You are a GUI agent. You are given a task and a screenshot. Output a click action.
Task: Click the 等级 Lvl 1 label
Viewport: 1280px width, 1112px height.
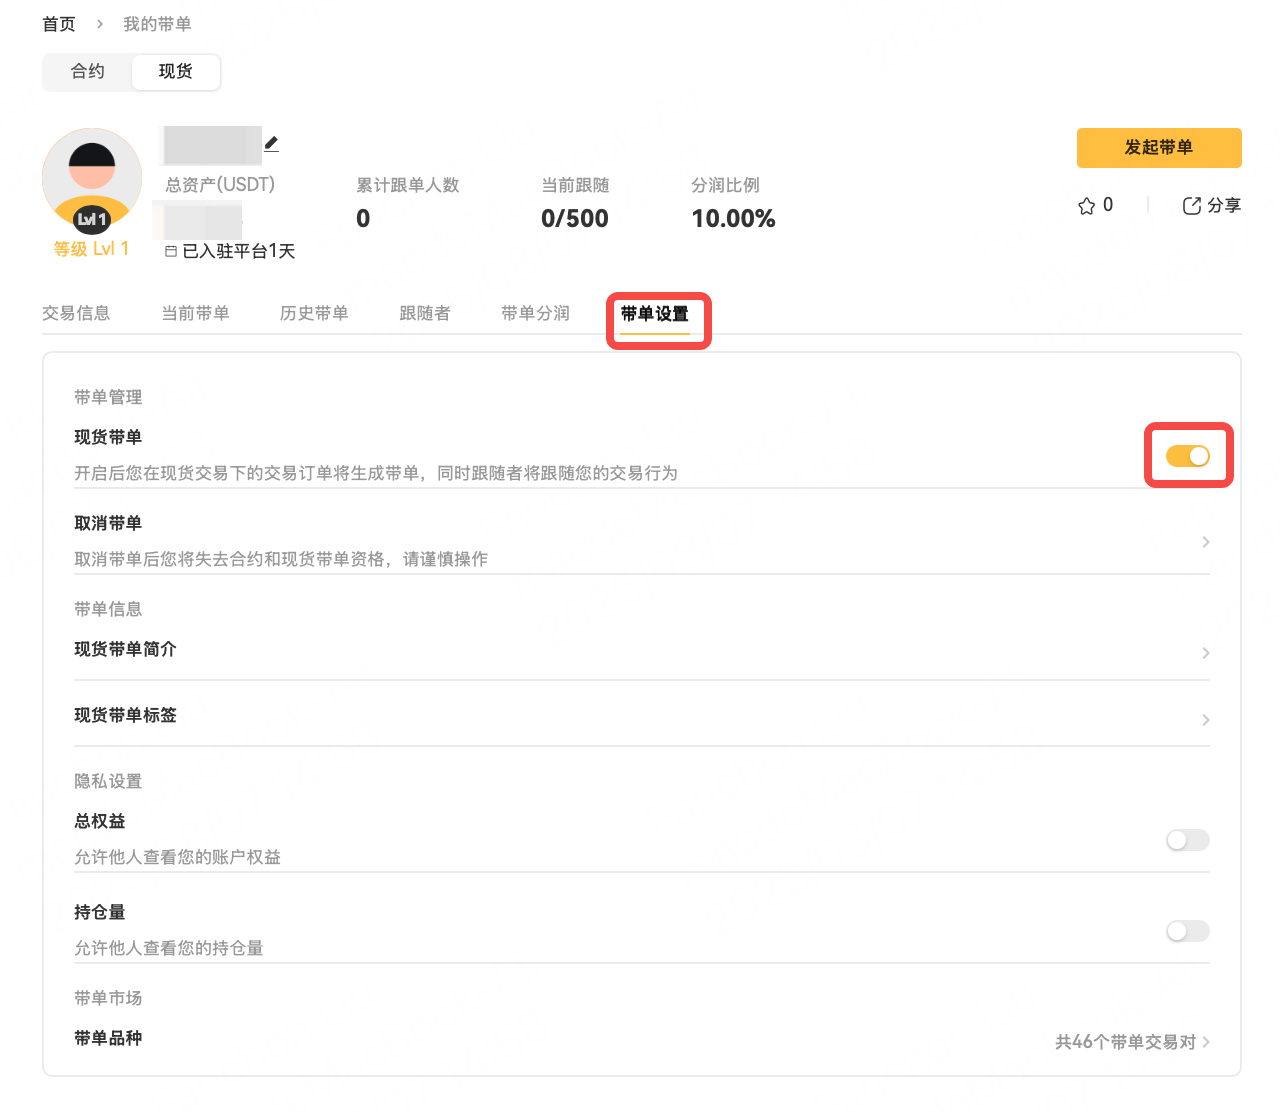(92, 249)
